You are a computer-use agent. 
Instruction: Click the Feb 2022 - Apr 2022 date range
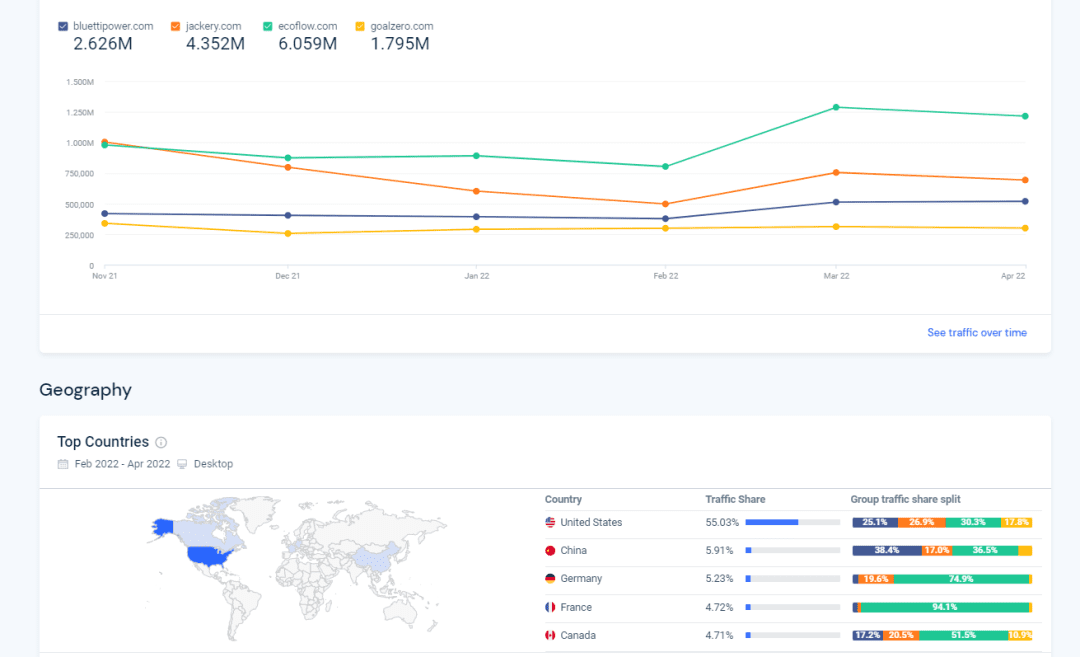123,464
